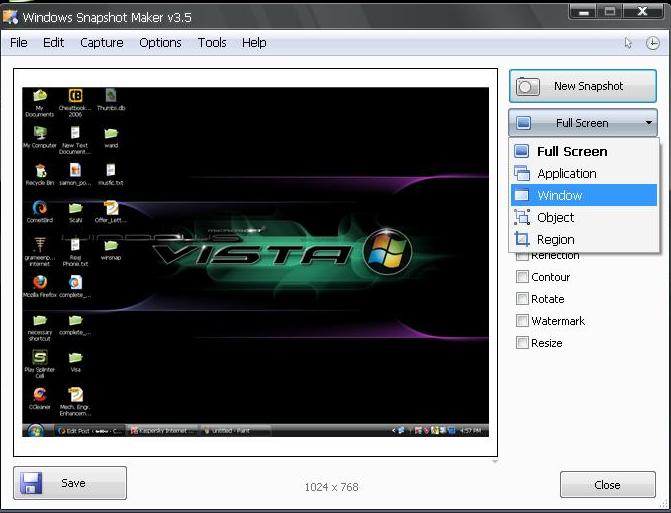The image size is (671, 513).
Task: Enable the Rotate checkbox
Action: [x=522, y=299]
